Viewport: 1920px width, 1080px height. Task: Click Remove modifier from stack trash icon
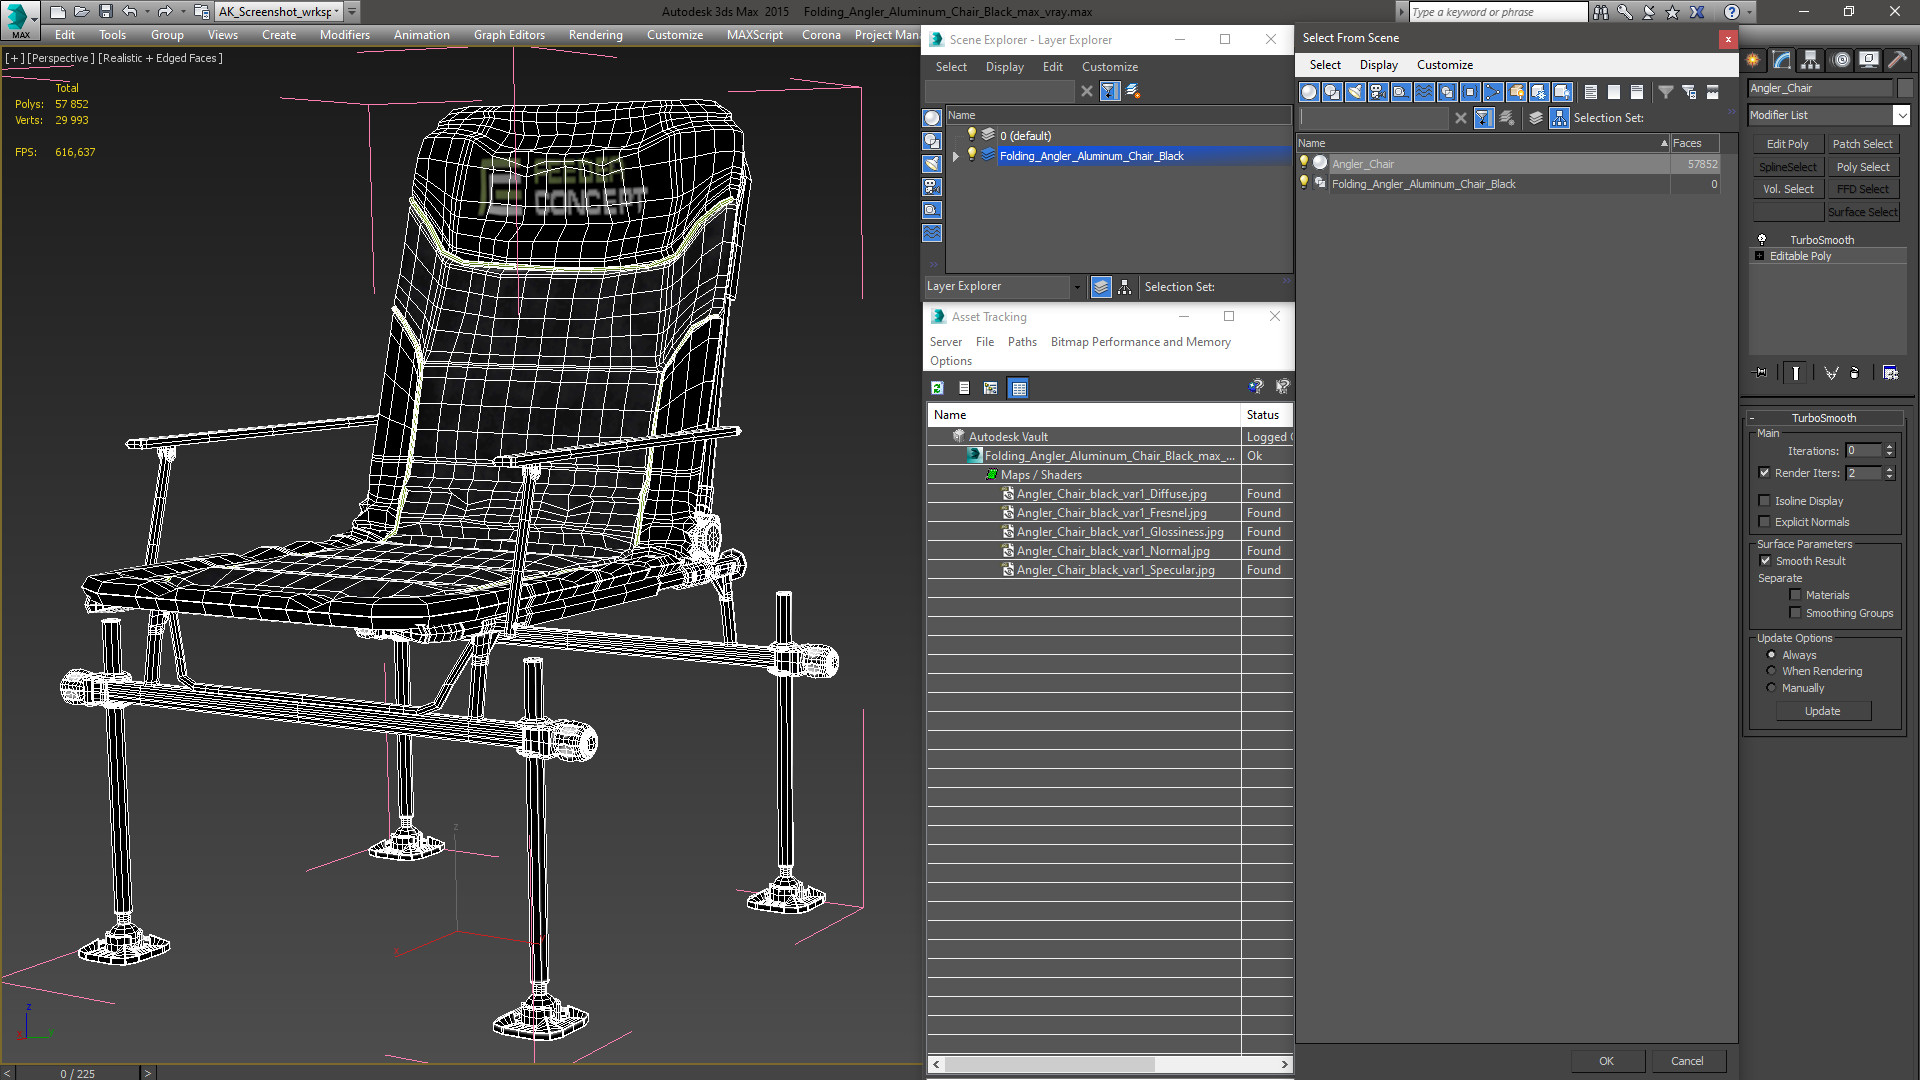[1855, 373]
